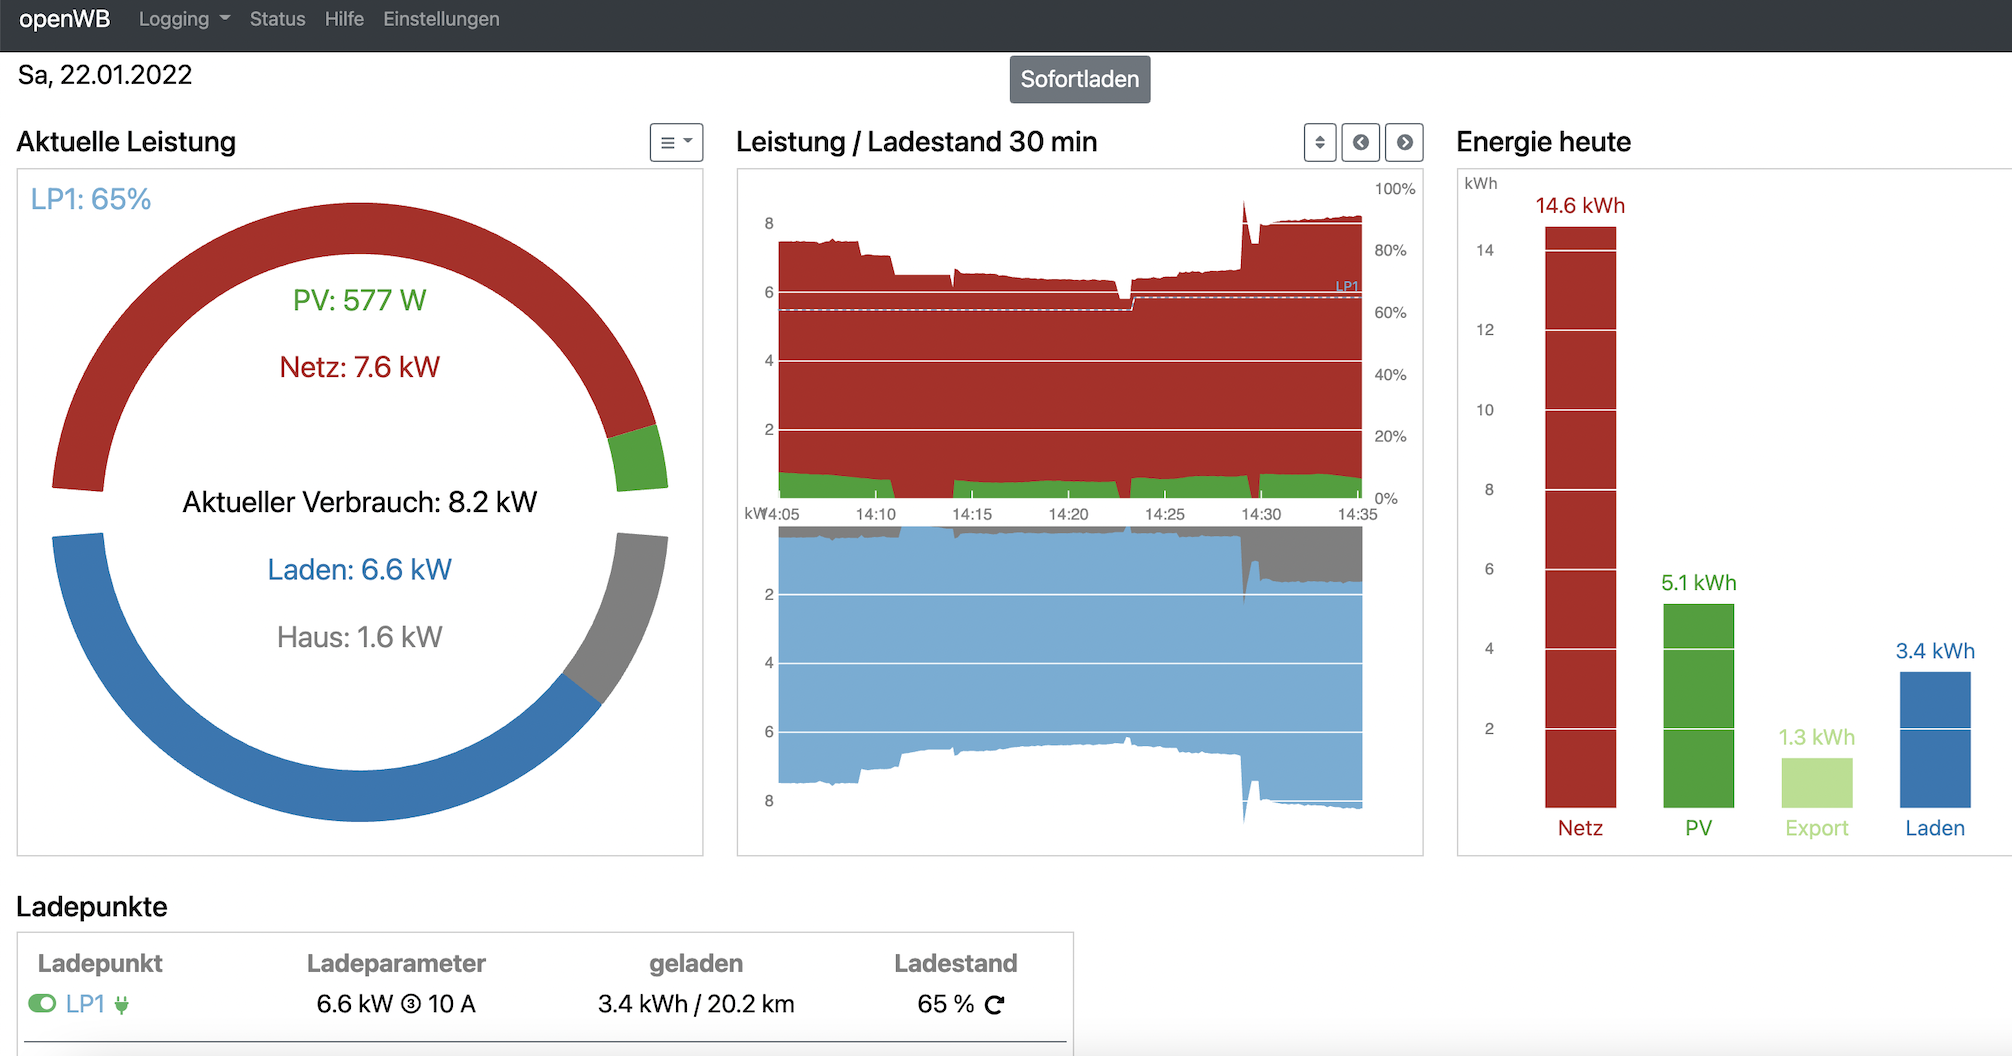Toggle the LP1 charge point switch

[42, 1003]
